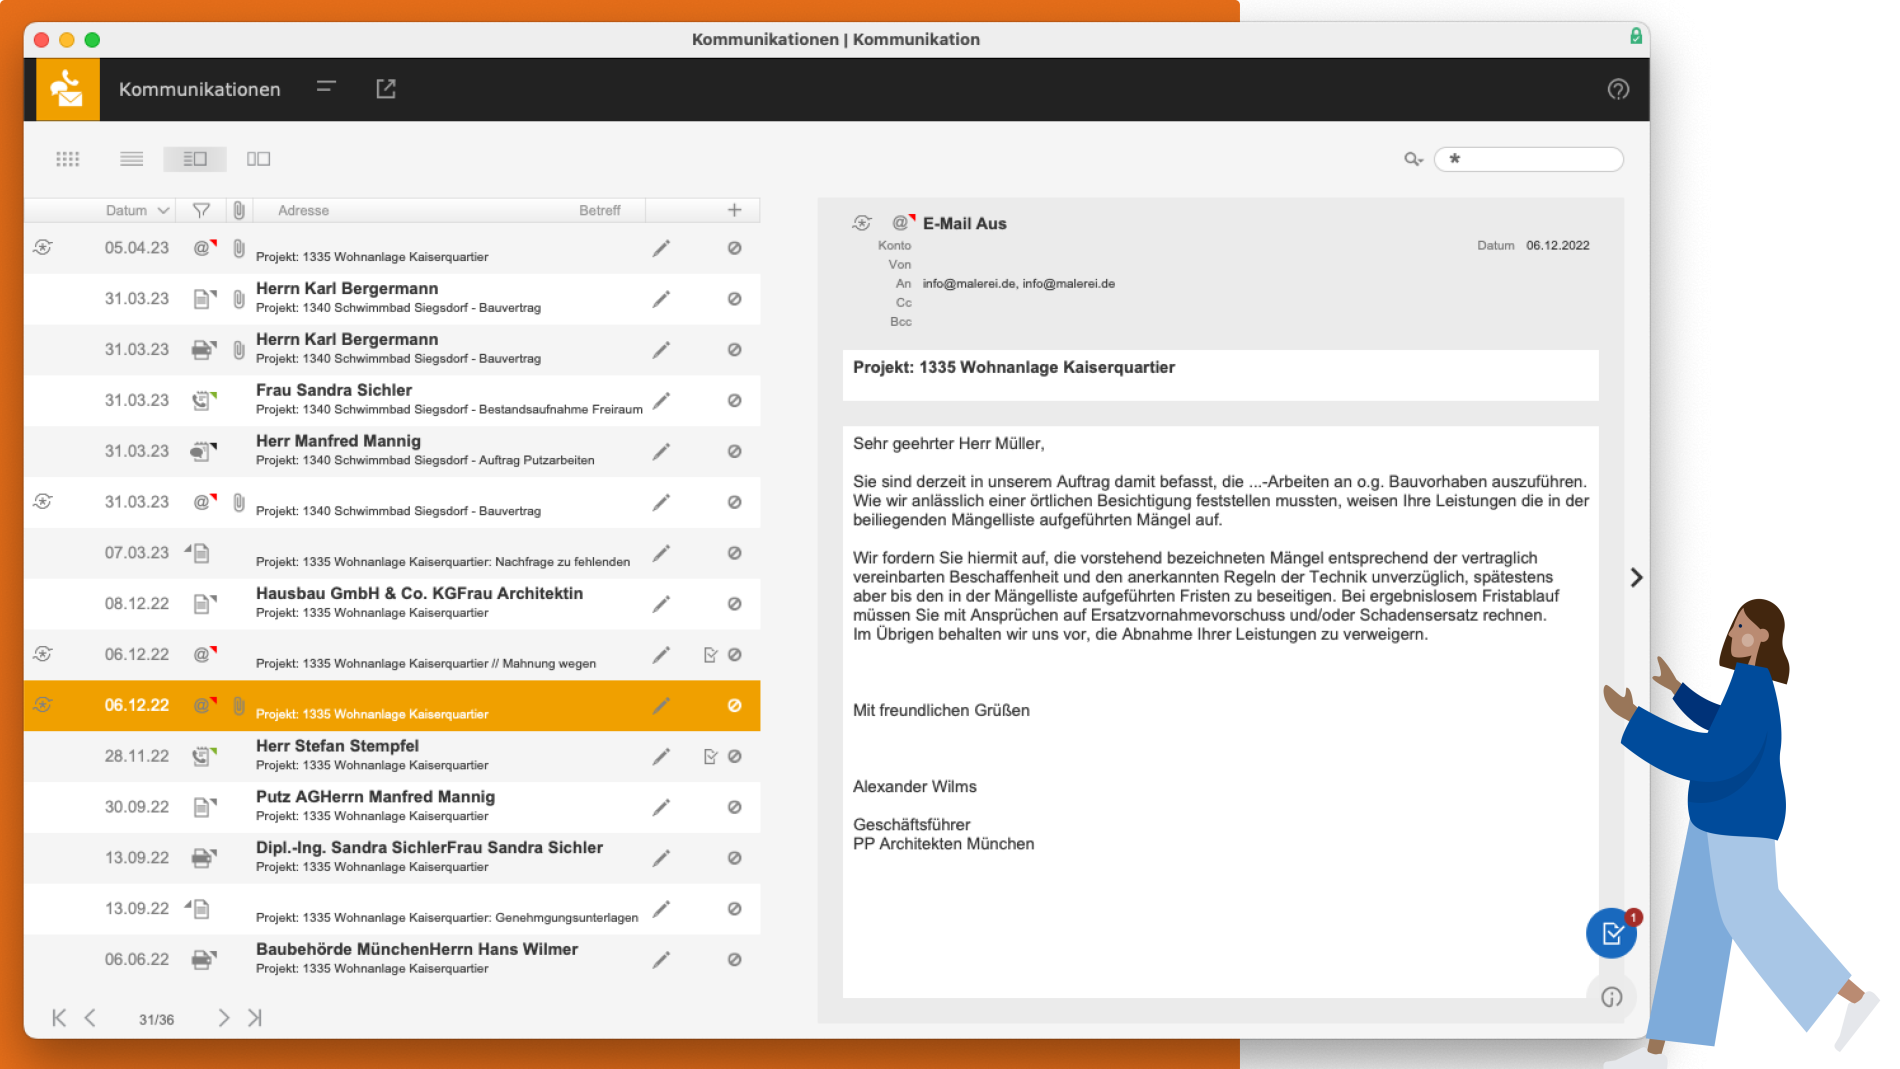Image resolution: width=1900 pixels, height=1069 pixels.
Task: Open task icon on Mahnung wegen row
Action: 710,655
